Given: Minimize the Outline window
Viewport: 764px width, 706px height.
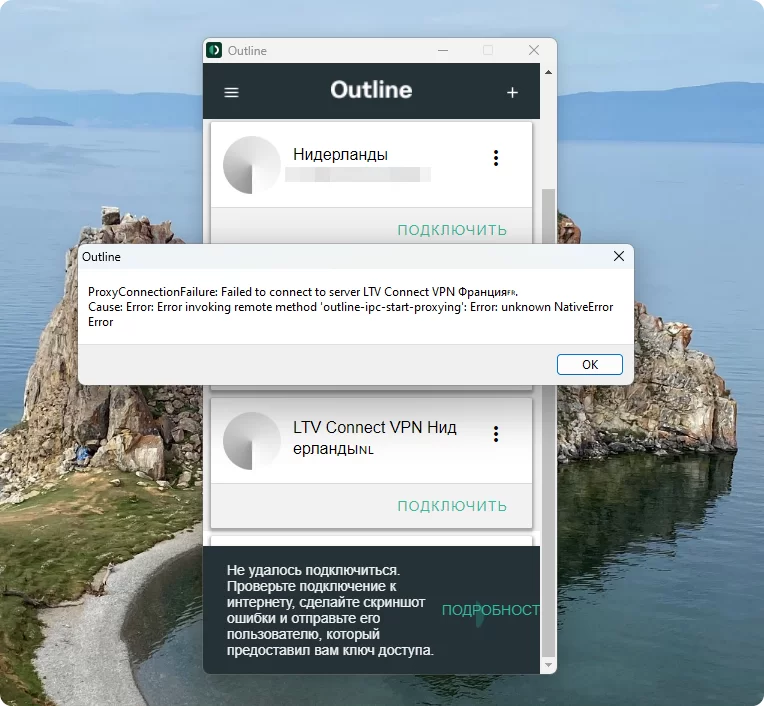Looking at the screenshot, I should tap(443, 50).
